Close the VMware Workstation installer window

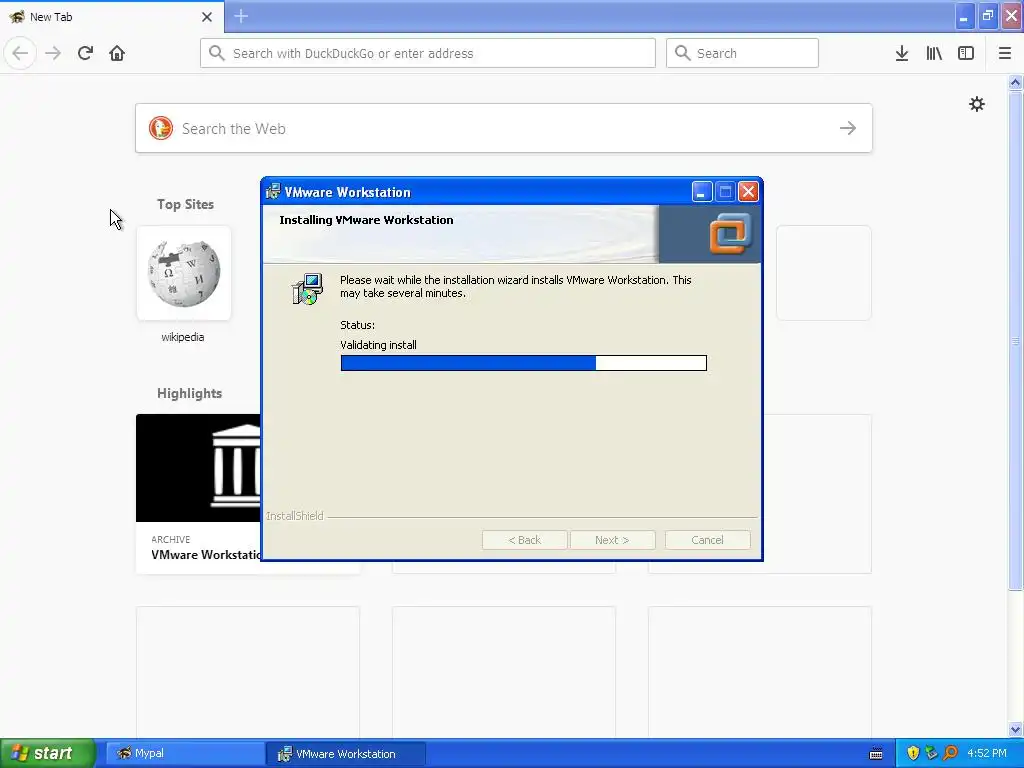[x=748, y=191]
